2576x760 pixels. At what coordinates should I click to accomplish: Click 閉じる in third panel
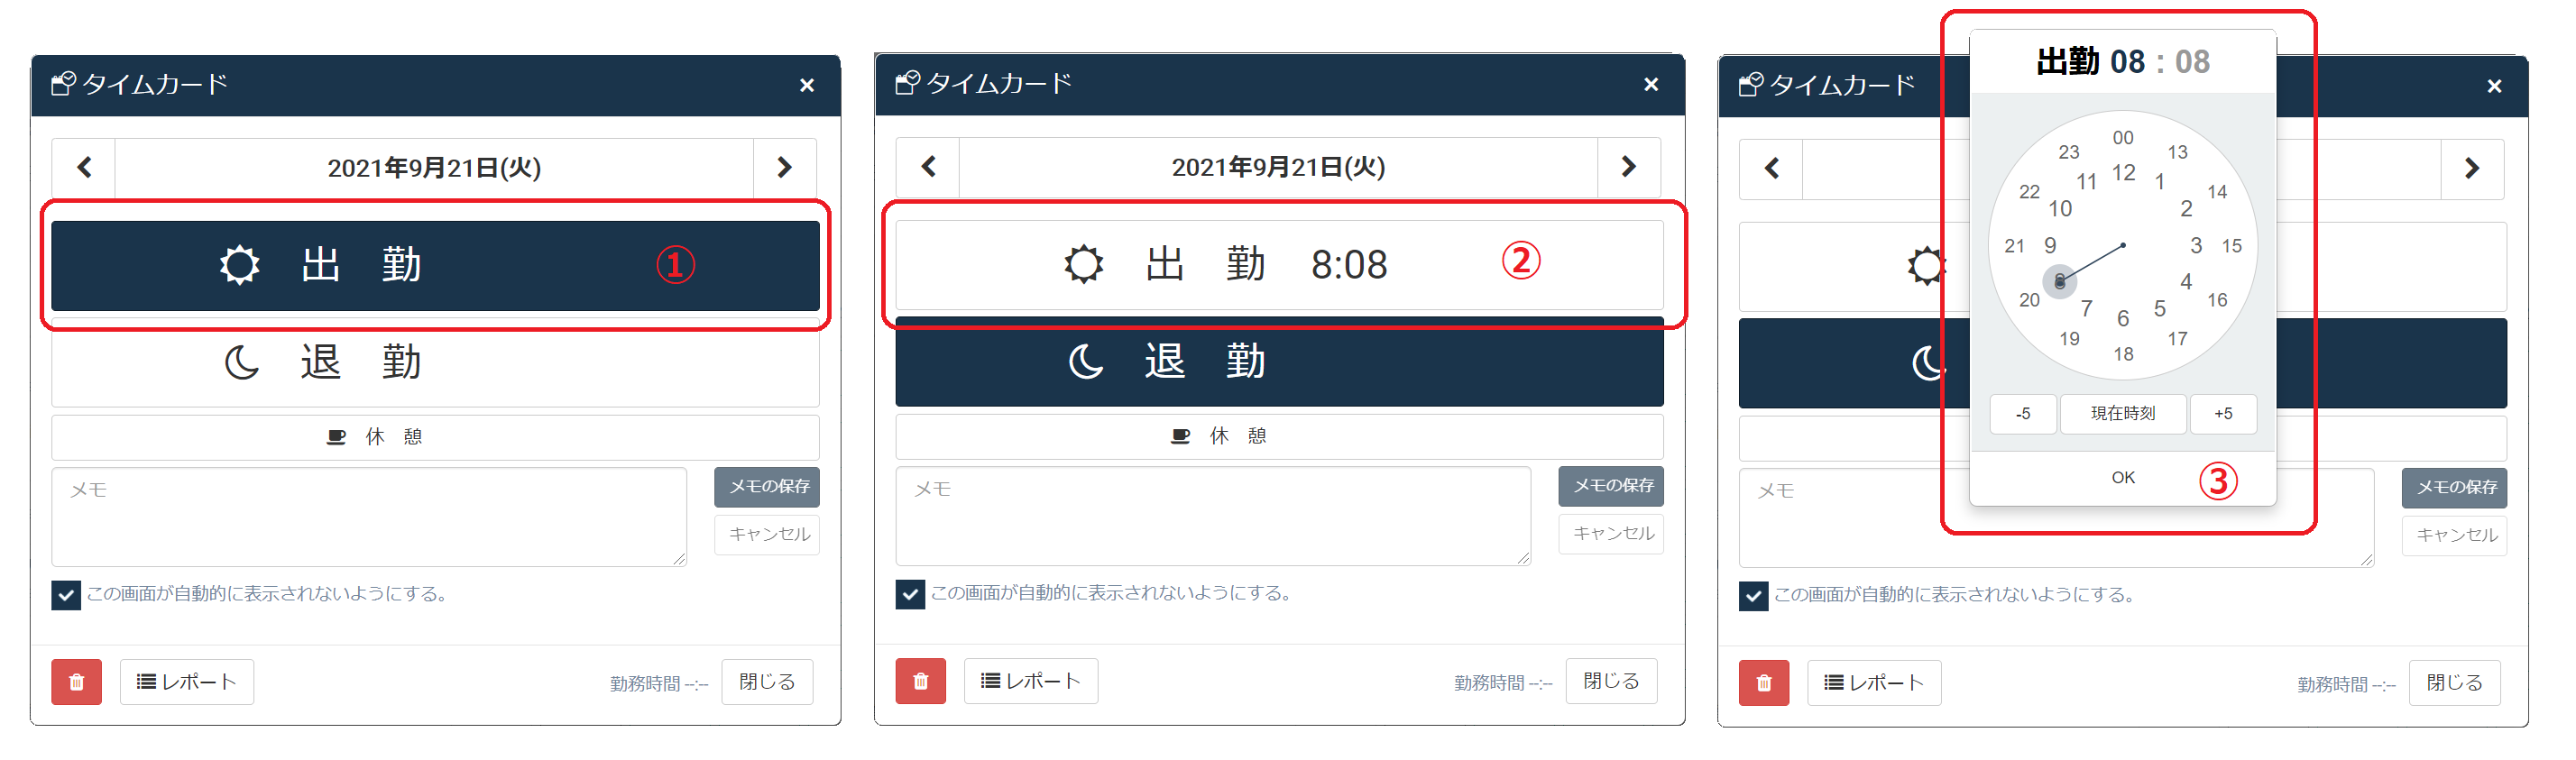pyautogui.click(x=2454, y=683)
